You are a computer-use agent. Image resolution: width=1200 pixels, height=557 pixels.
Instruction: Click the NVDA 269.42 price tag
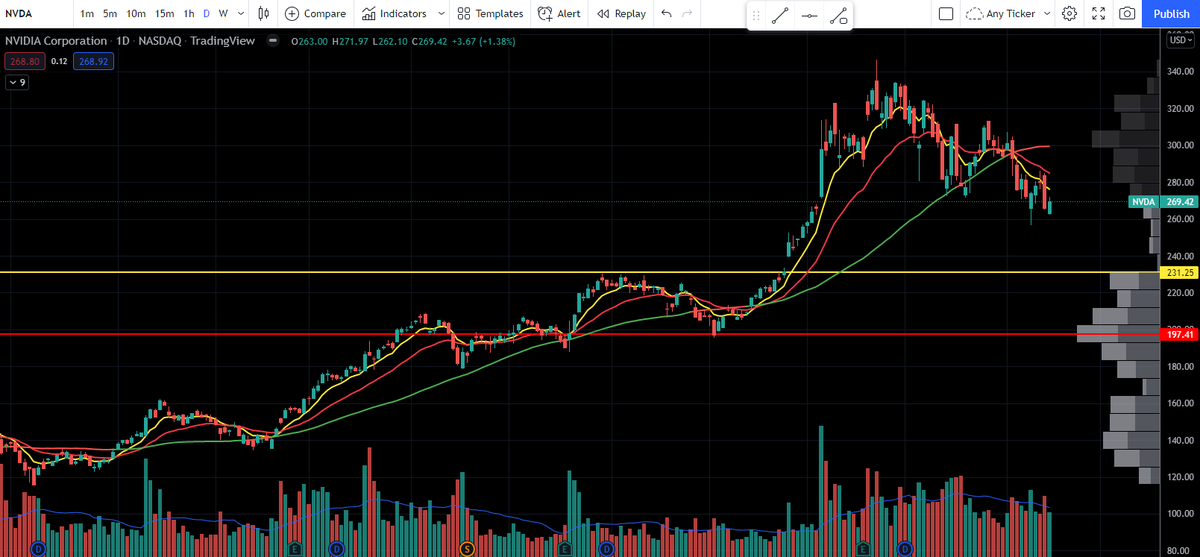tap(1164, 202)
